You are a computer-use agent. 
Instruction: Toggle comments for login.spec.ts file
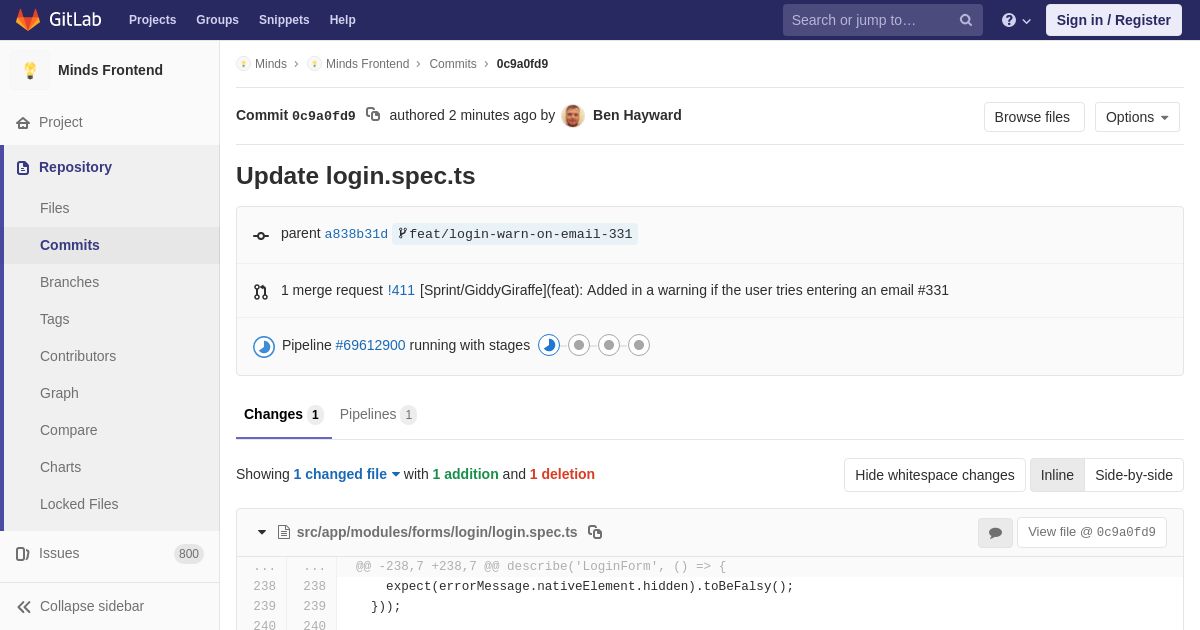tap(995, 533)
